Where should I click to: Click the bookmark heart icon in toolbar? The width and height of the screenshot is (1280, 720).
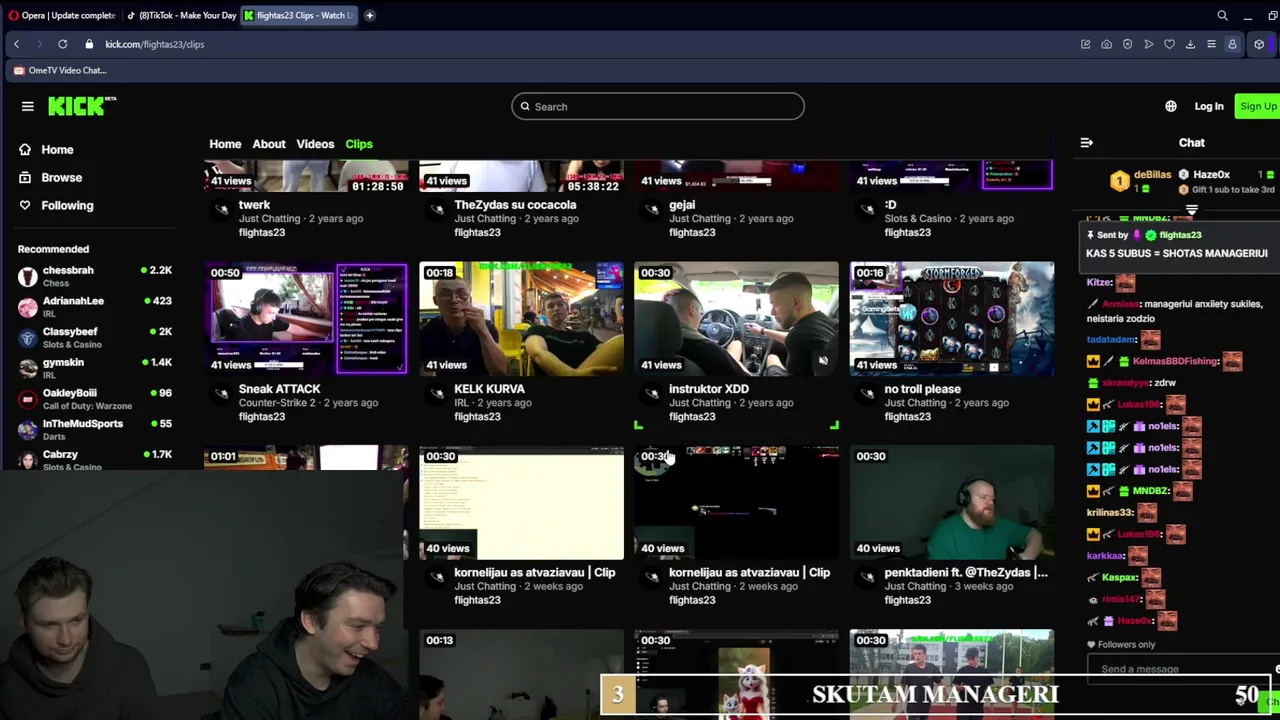[1169, 44]
